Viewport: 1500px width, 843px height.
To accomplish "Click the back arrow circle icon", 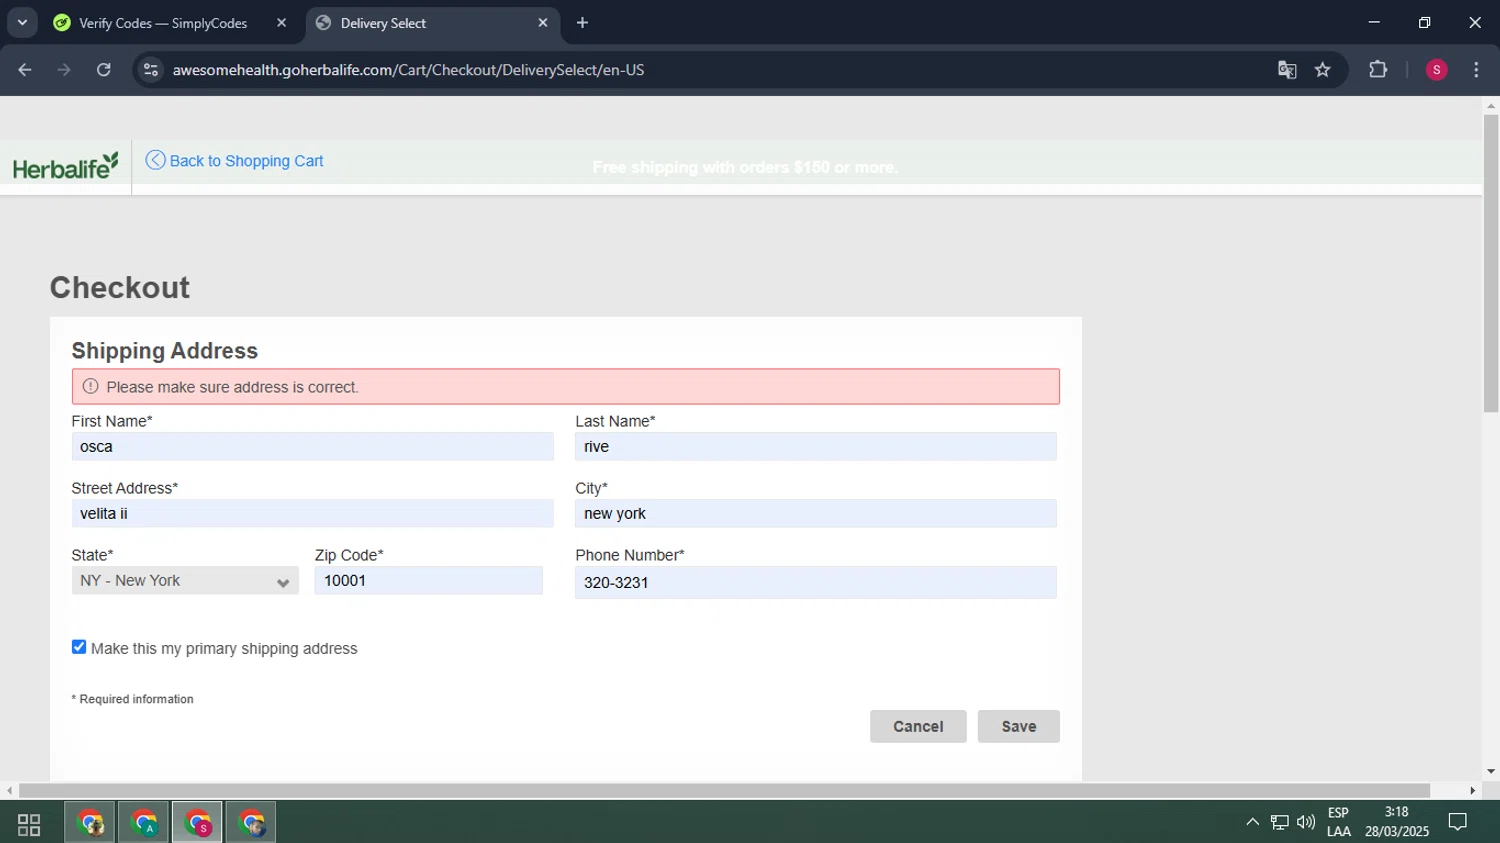I will [x=155, y=160].
